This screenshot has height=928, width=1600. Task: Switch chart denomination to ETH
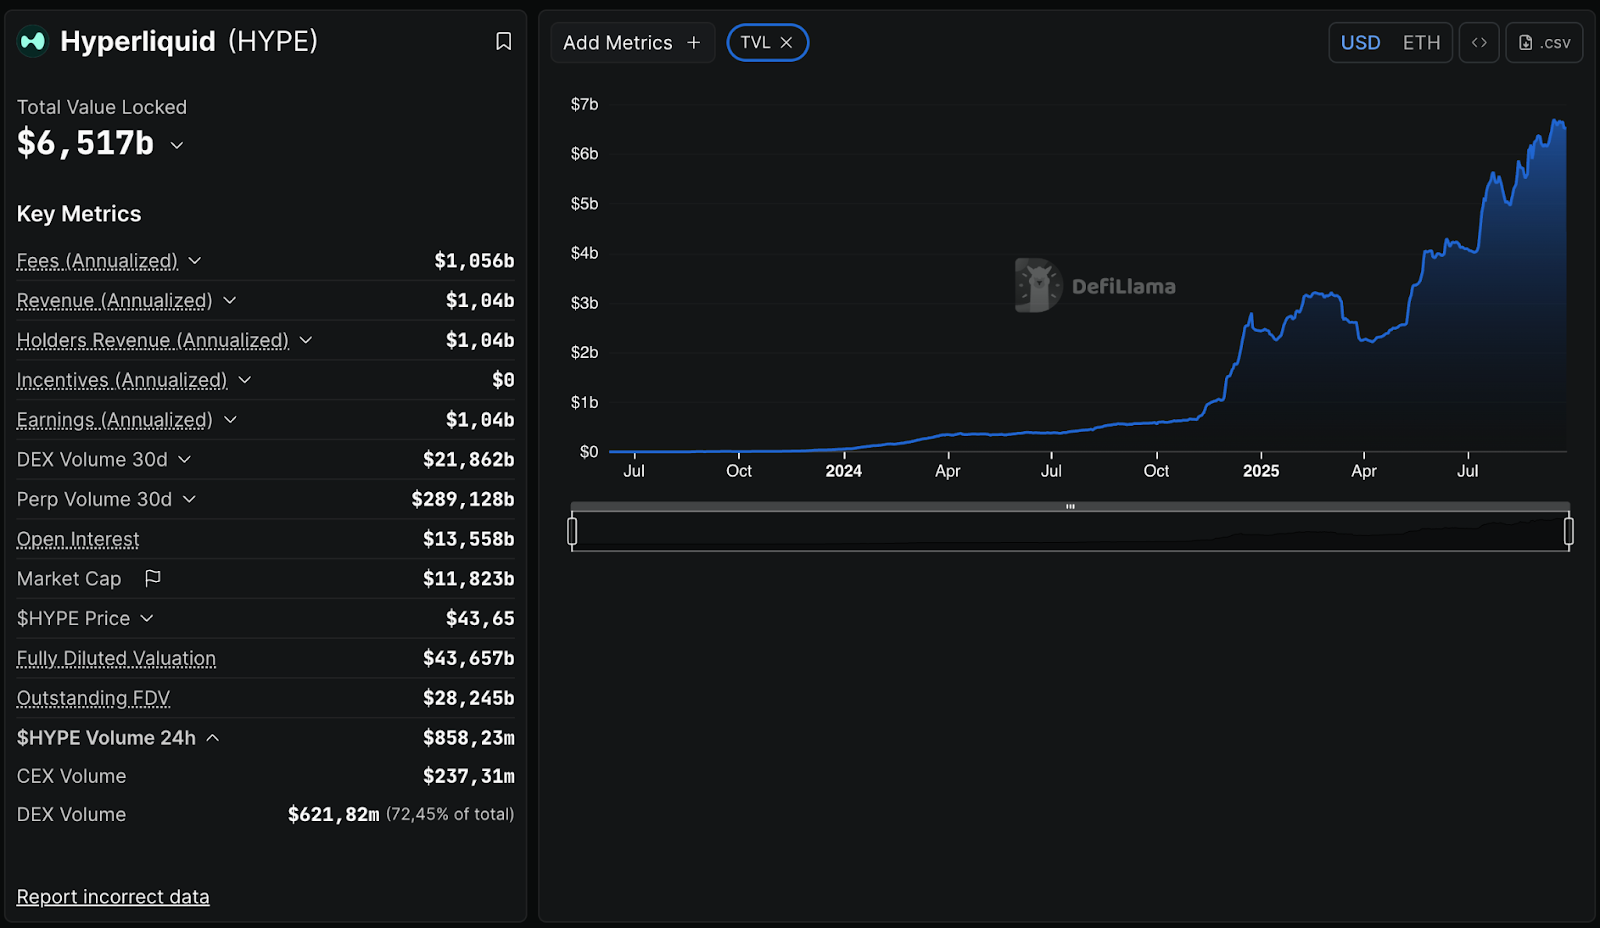(1421, 43)
